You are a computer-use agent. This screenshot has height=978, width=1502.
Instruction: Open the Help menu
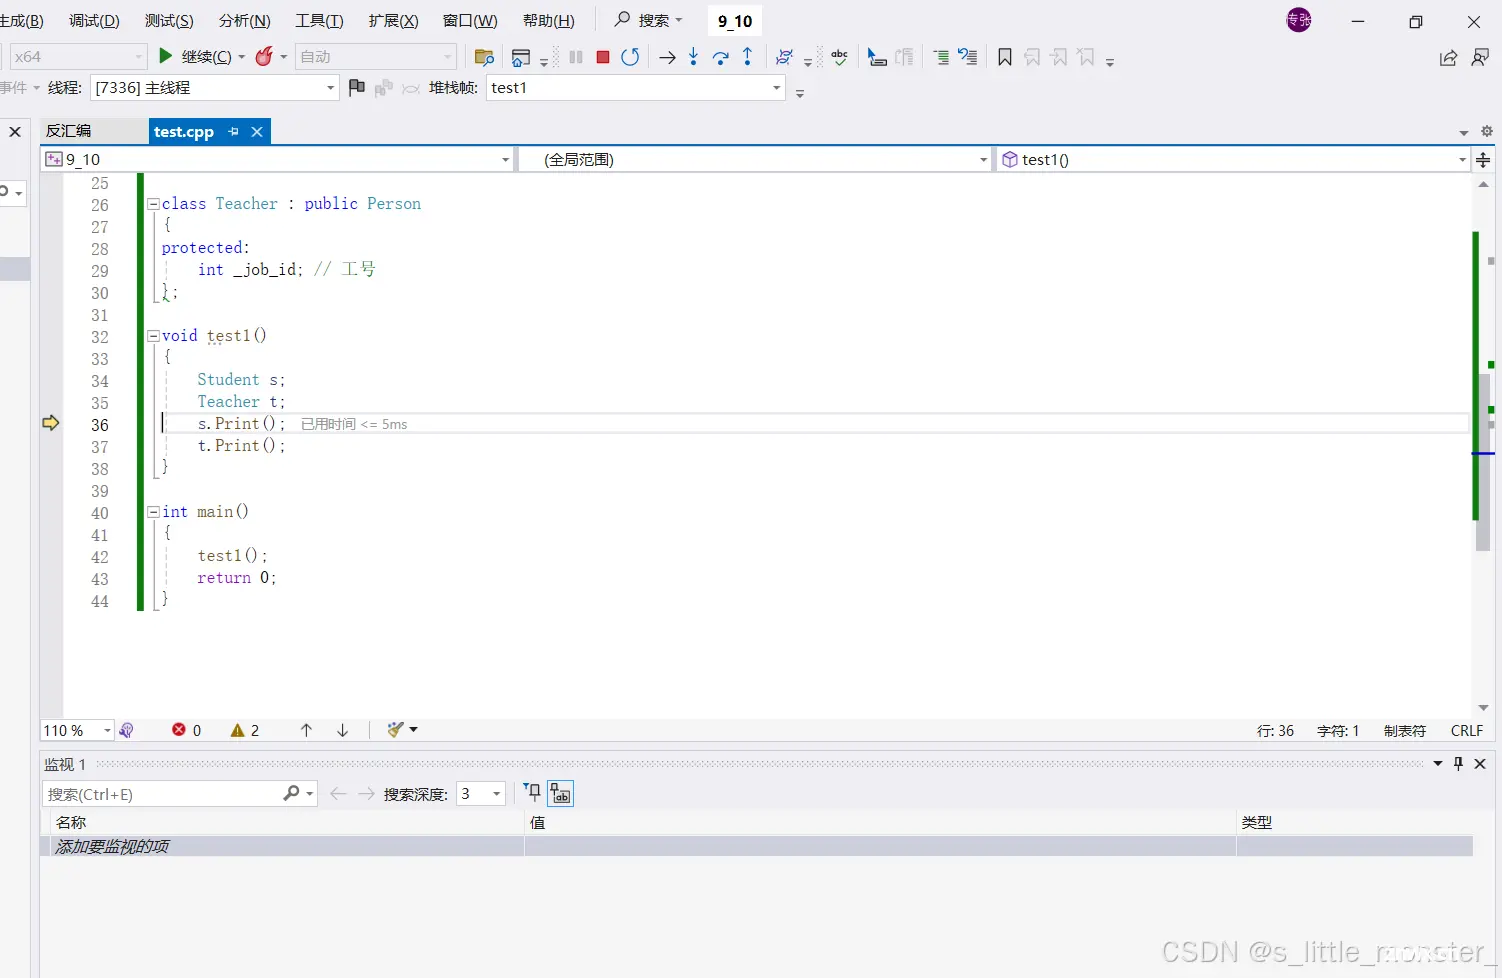click(x=549, y=20)
